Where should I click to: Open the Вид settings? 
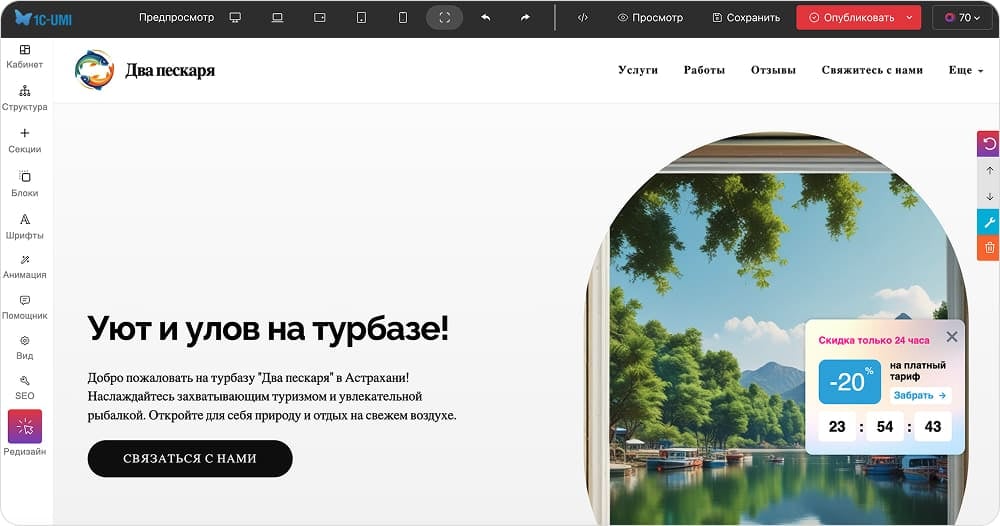click(25, 347)
